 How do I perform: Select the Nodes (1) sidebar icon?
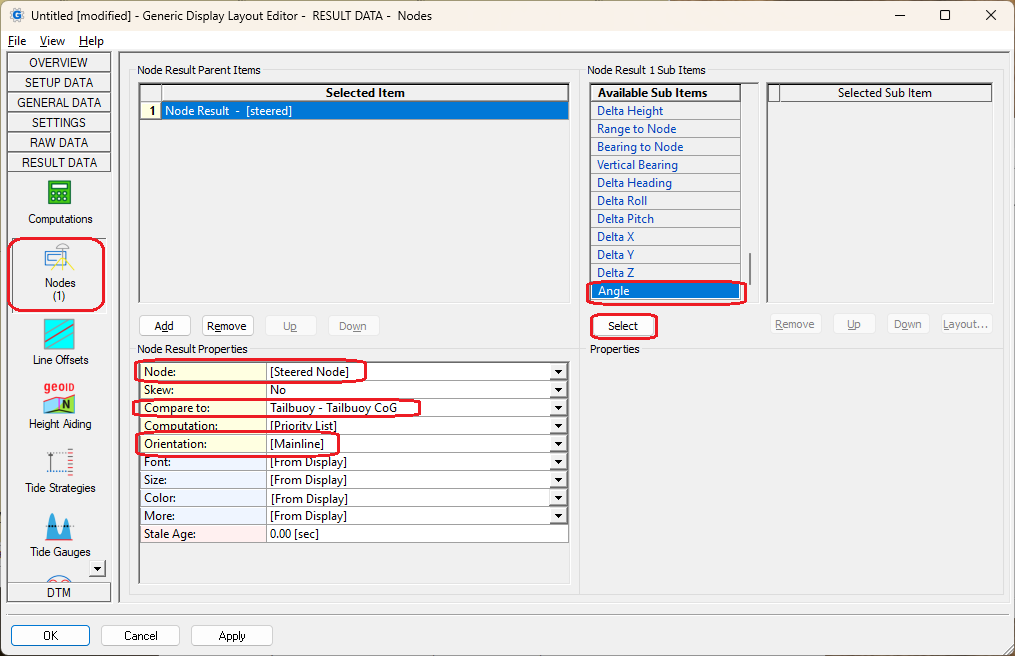point(59,273)
